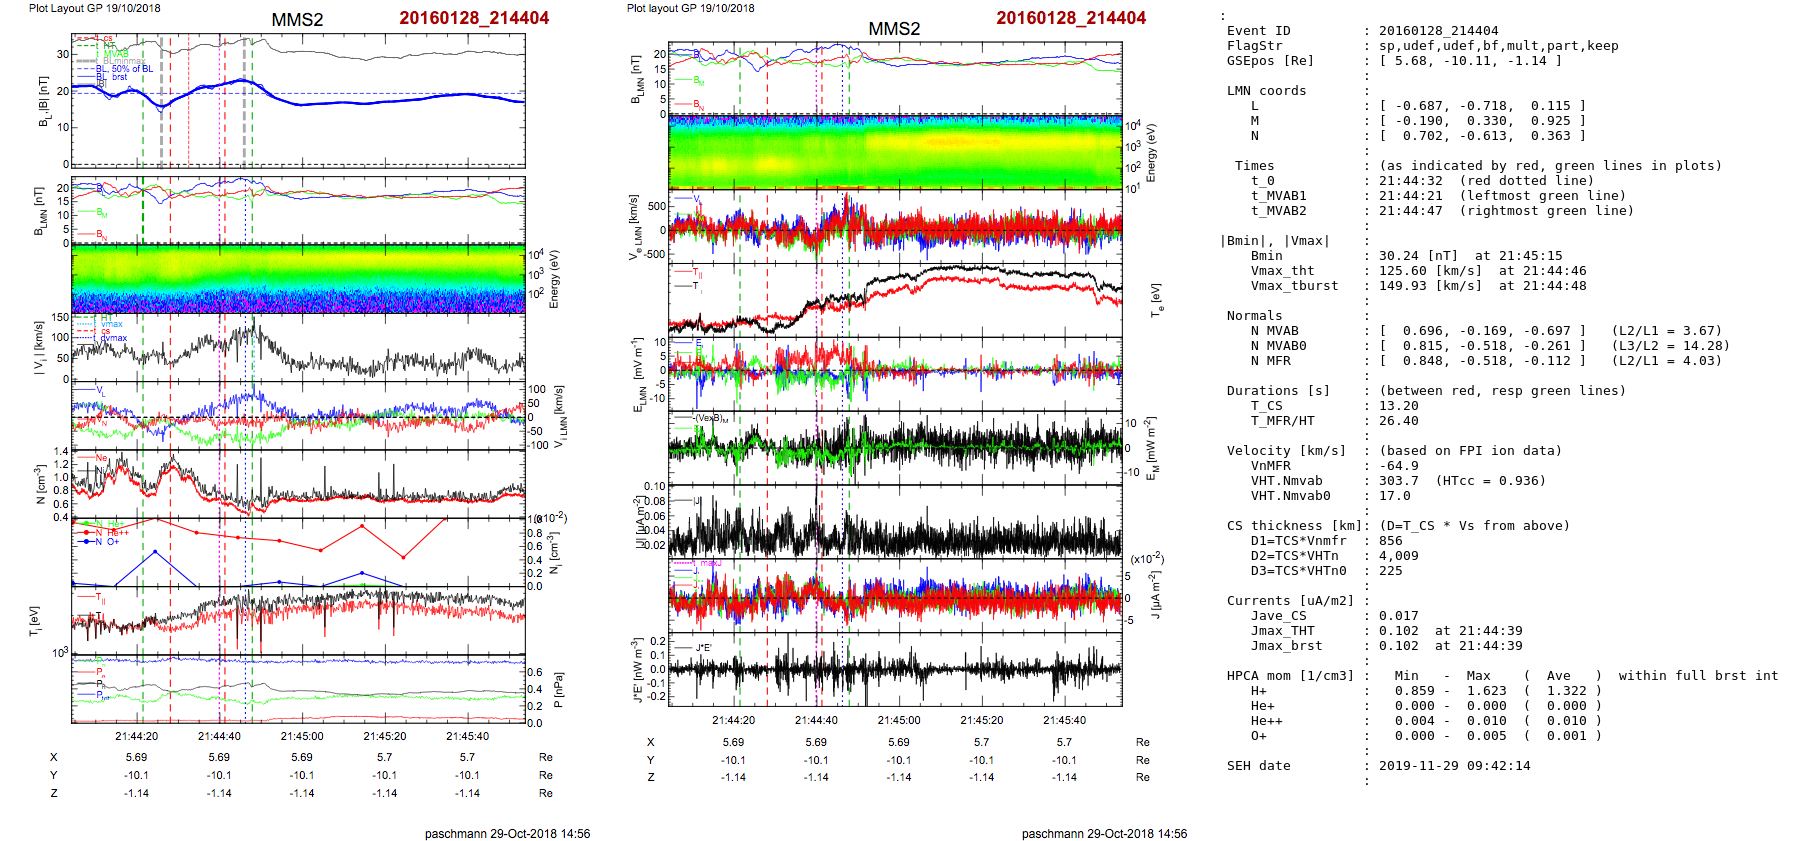1804x841 pixels.
Task: Click the D2=TCS*VHTn thickness value 4,009
Action: [x=1398, y=556]
